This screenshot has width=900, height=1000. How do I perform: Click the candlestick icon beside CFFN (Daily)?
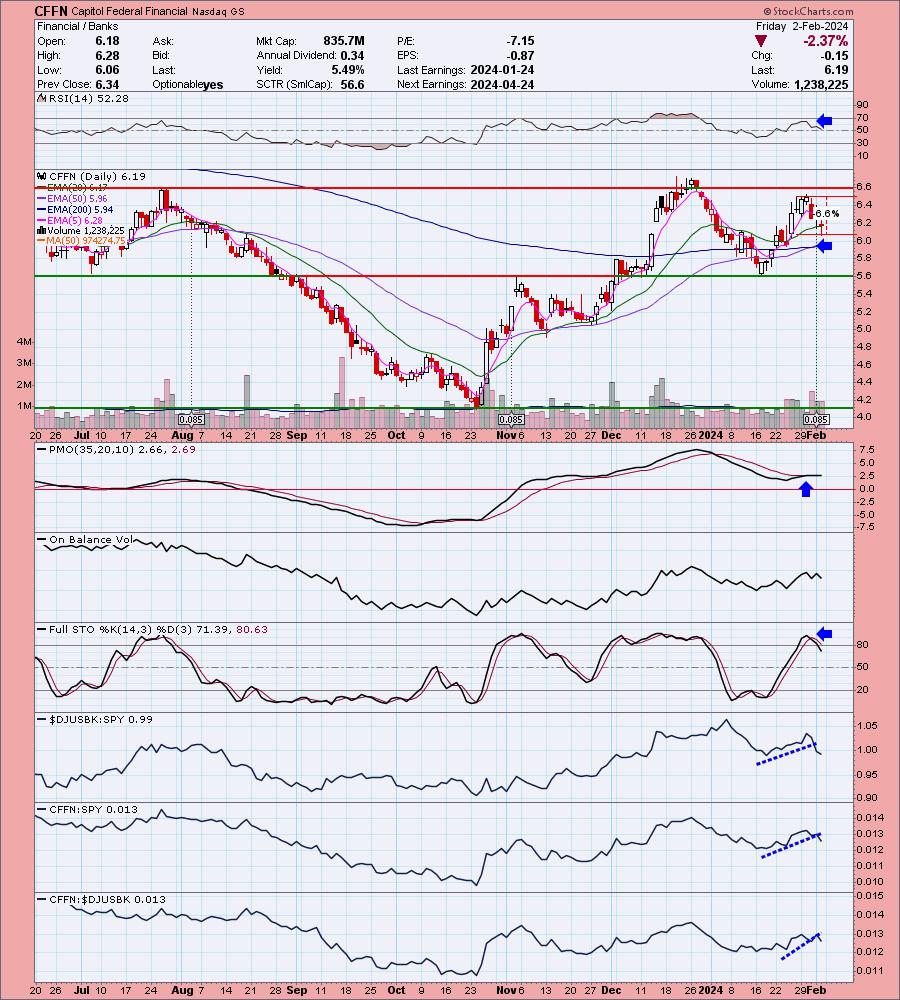coord(41,177)
